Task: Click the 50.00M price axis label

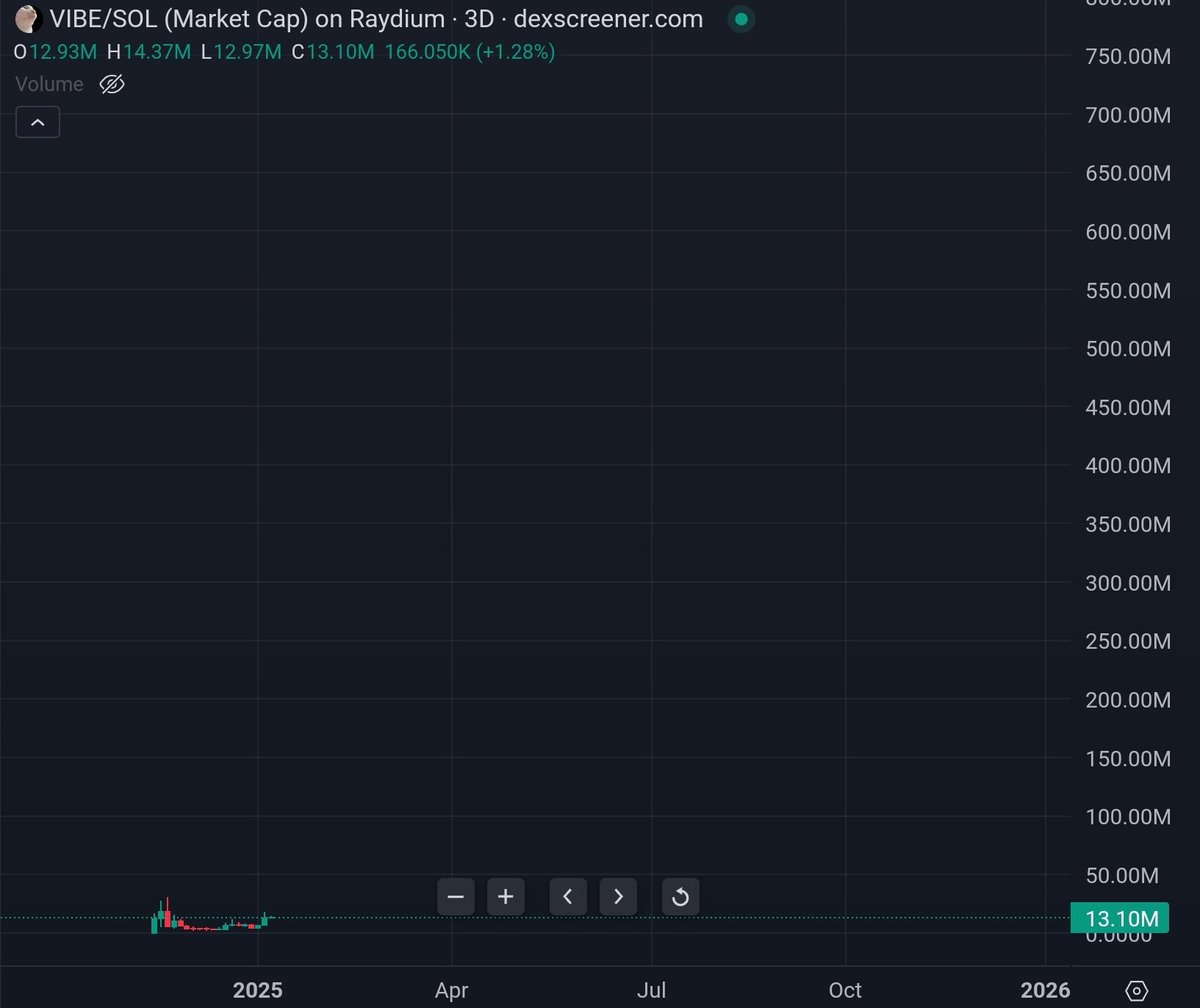Action: [1122, 876]
